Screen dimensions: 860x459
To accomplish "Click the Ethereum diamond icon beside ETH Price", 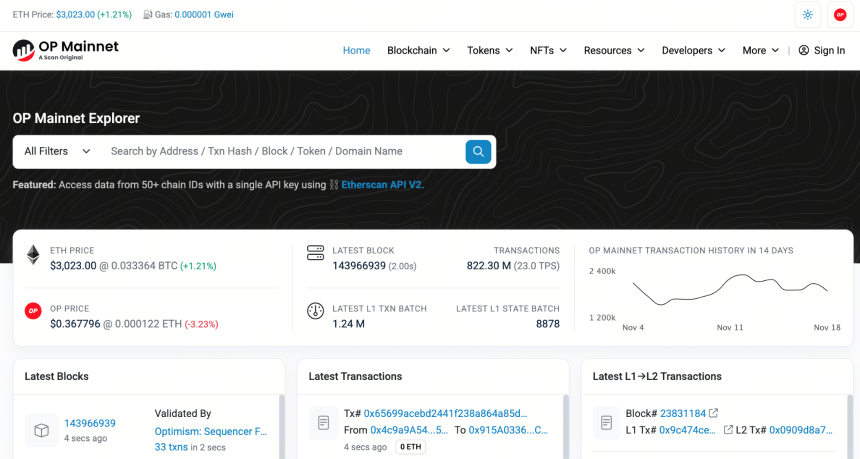I will (33, 255).
